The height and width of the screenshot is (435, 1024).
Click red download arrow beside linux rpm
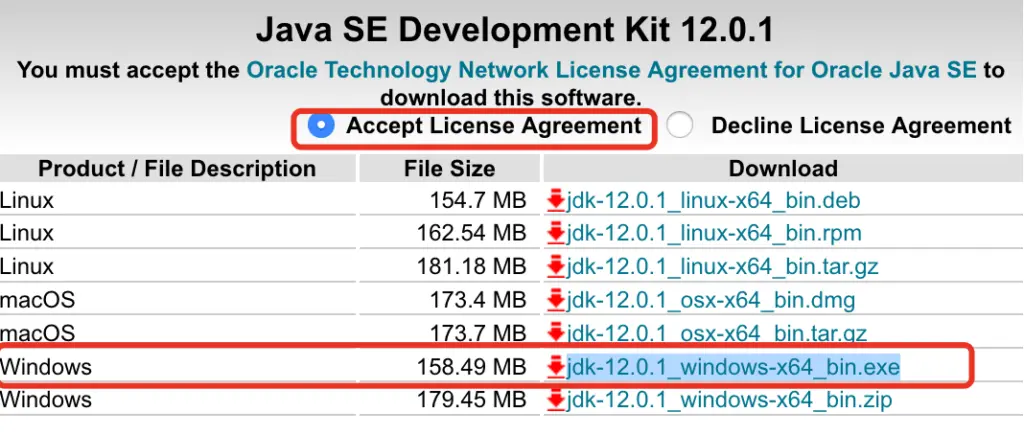click(x=556, y=234)
